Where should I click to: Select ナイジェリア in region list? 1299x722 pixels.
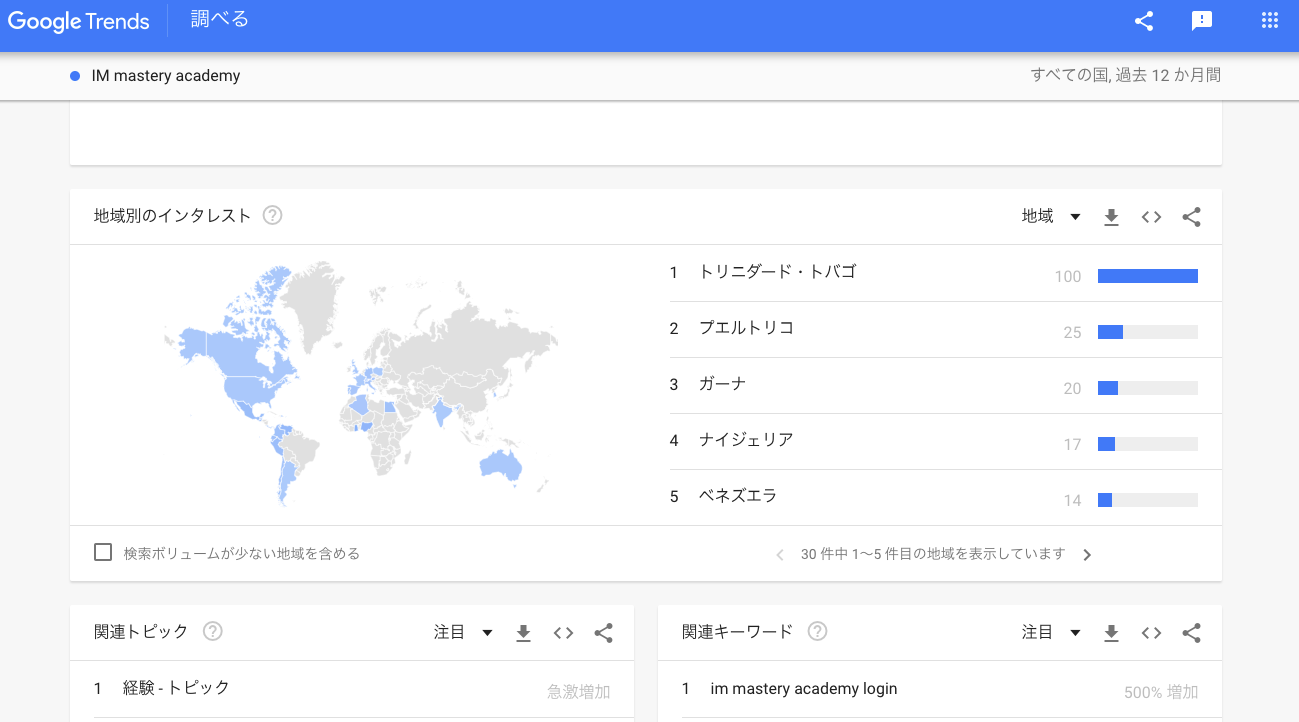(746, 440)
